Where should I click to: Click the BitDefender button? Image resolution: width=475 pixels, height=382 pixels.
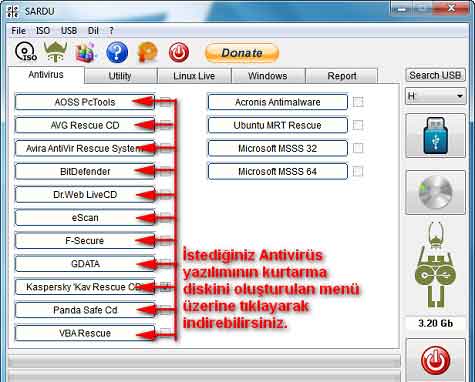85,171
